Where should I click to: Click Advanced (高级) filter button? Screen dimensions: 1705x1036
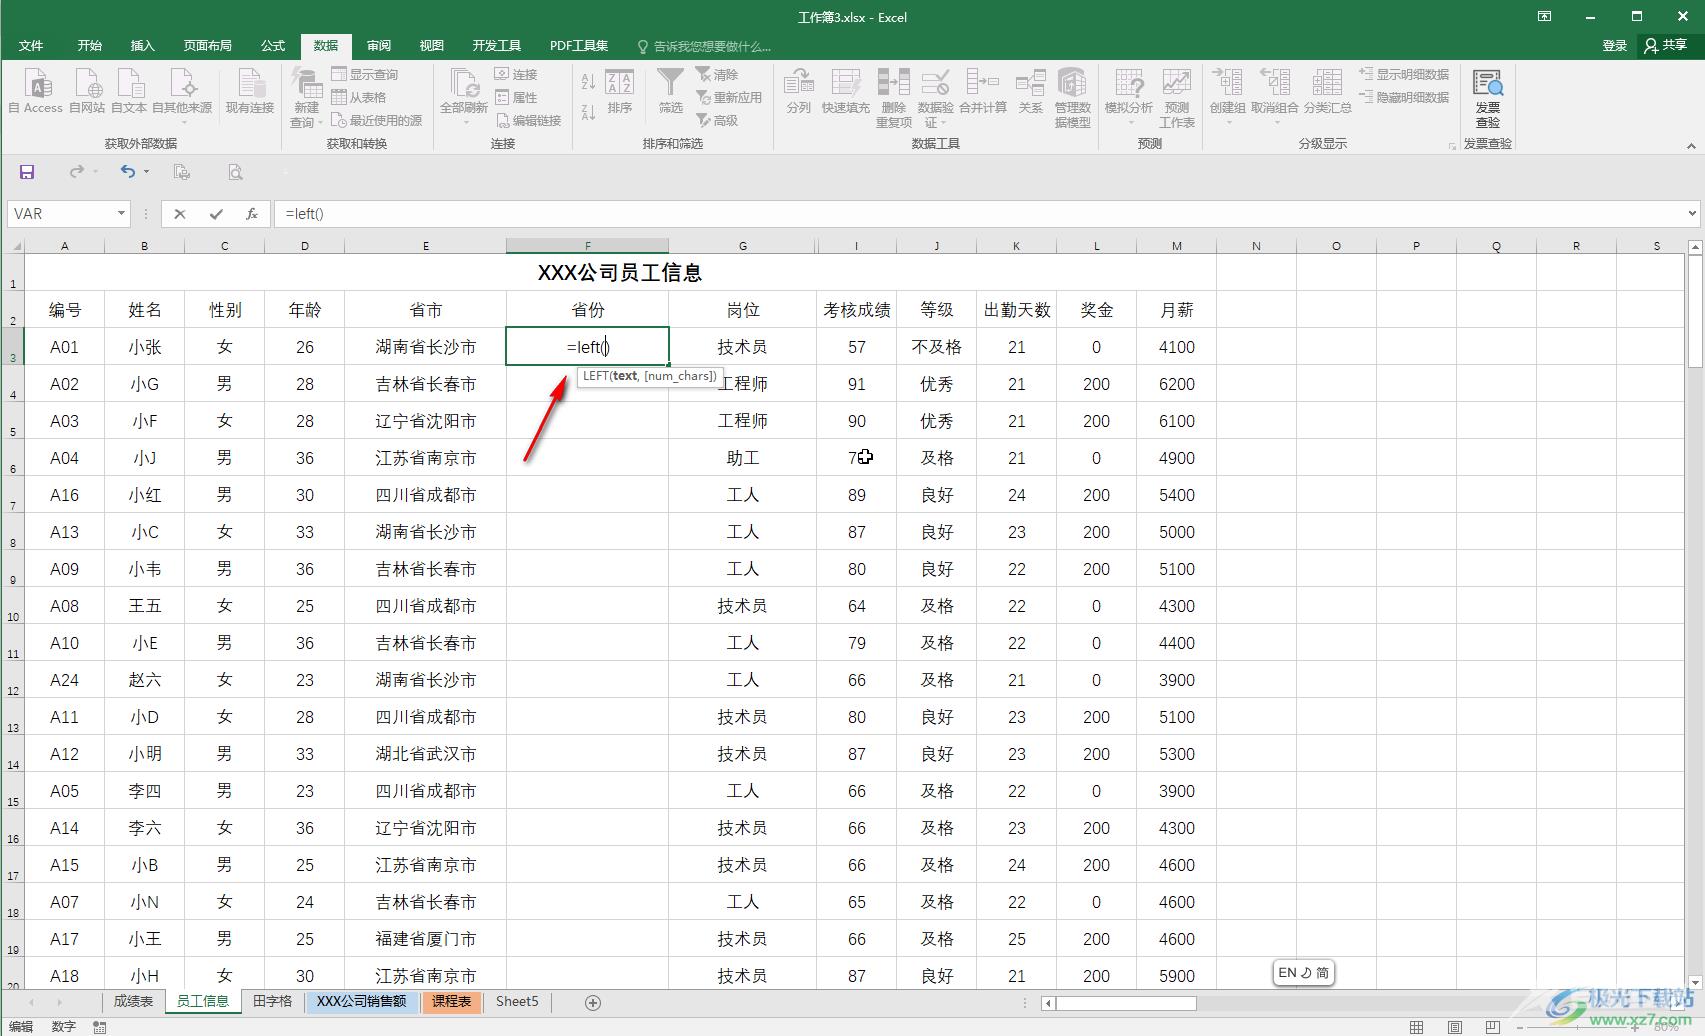pos(717,120)
